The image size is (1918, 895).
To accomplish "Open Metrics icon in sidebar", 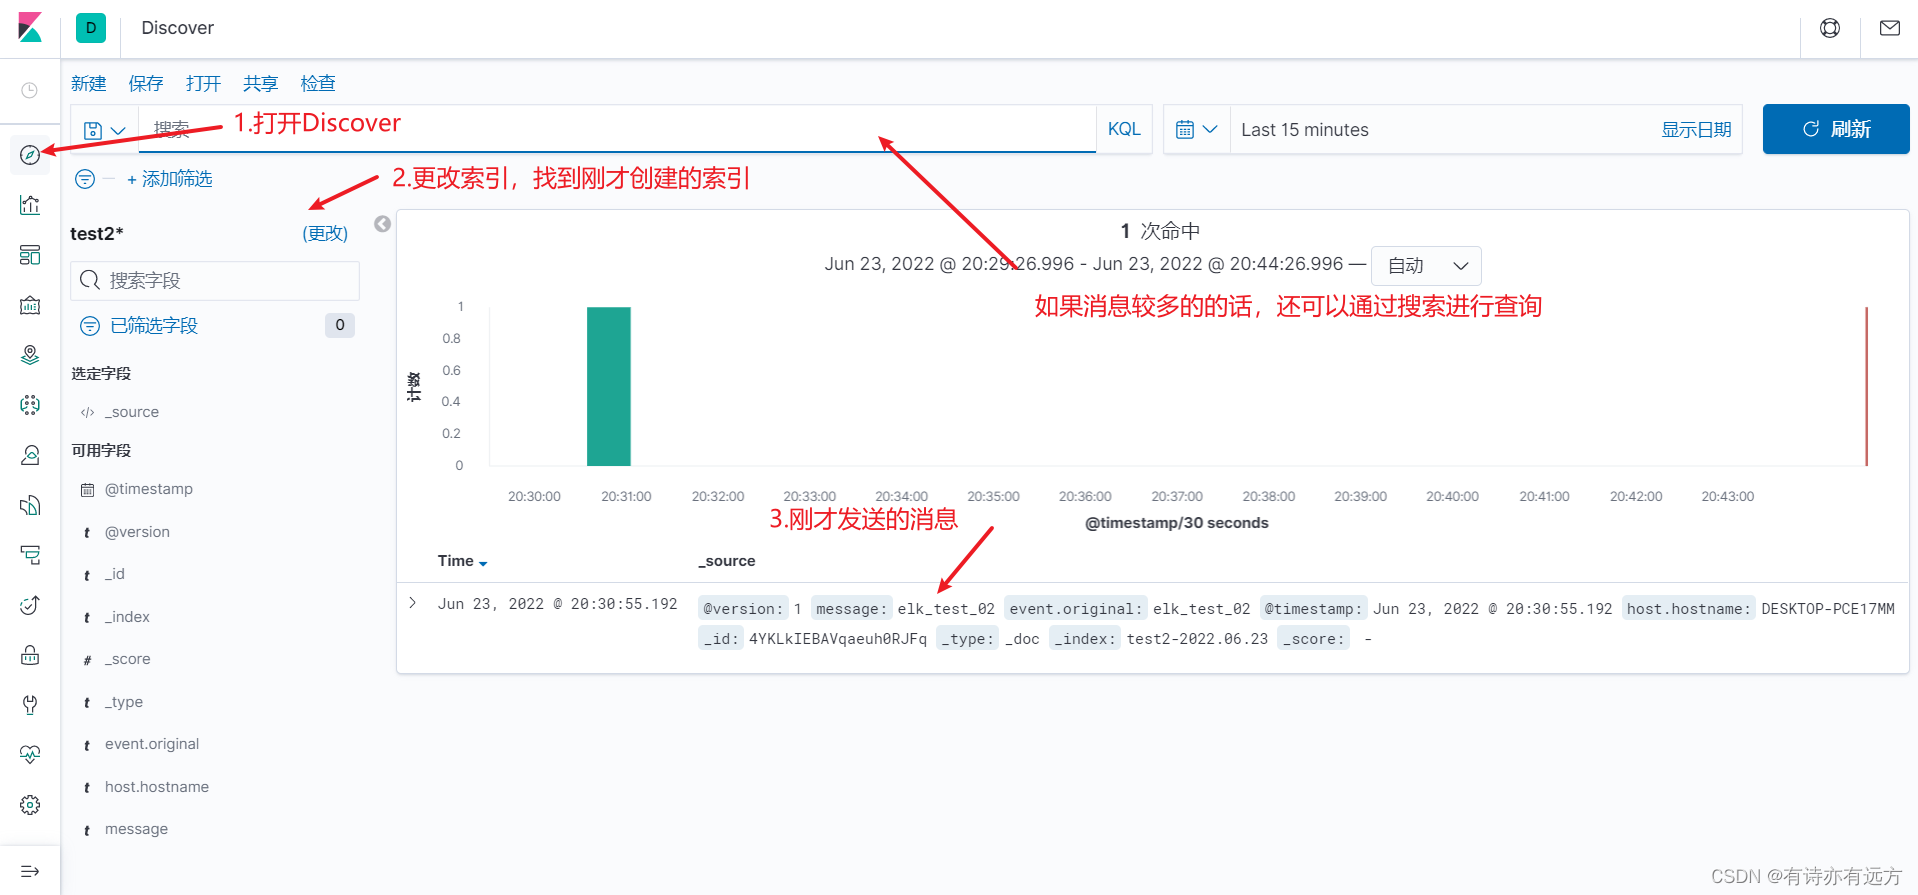I will pyautogui.click(x=30, y=455).
